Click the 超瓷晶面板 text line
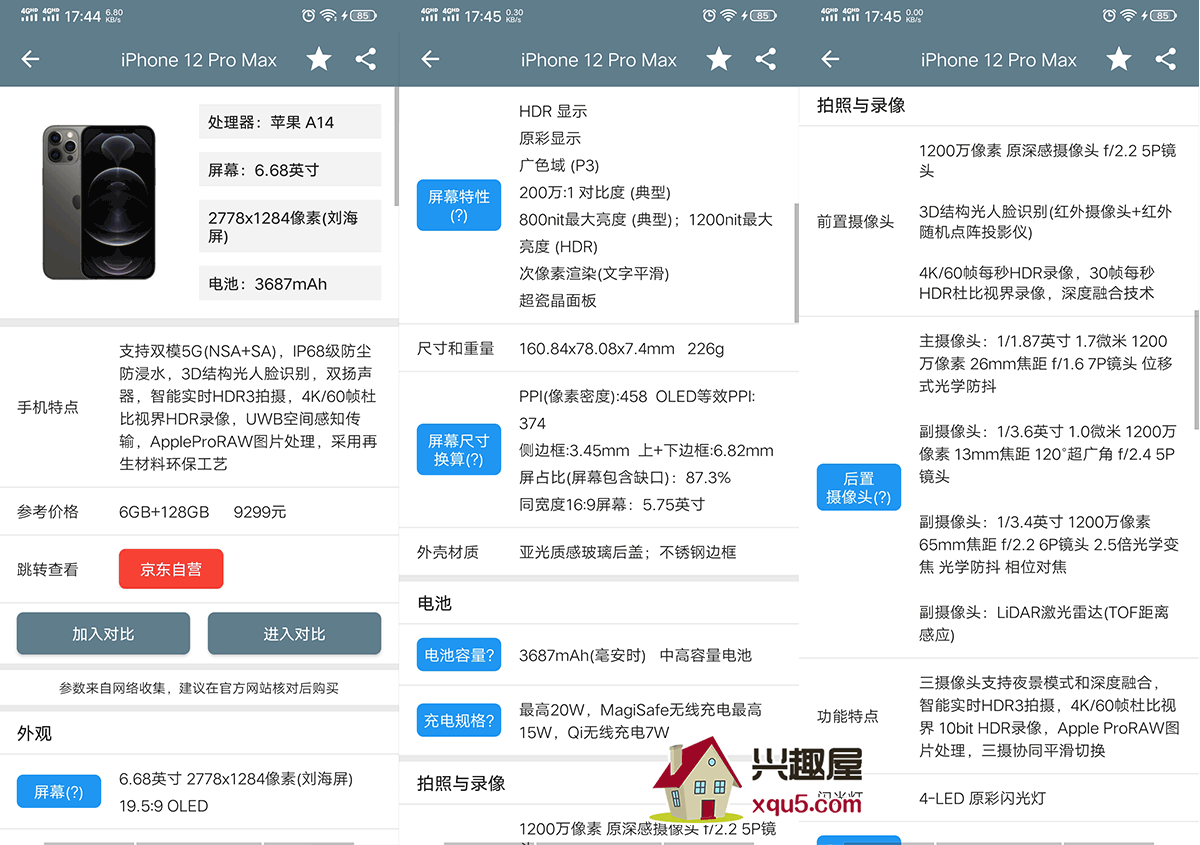 (558, 300)
